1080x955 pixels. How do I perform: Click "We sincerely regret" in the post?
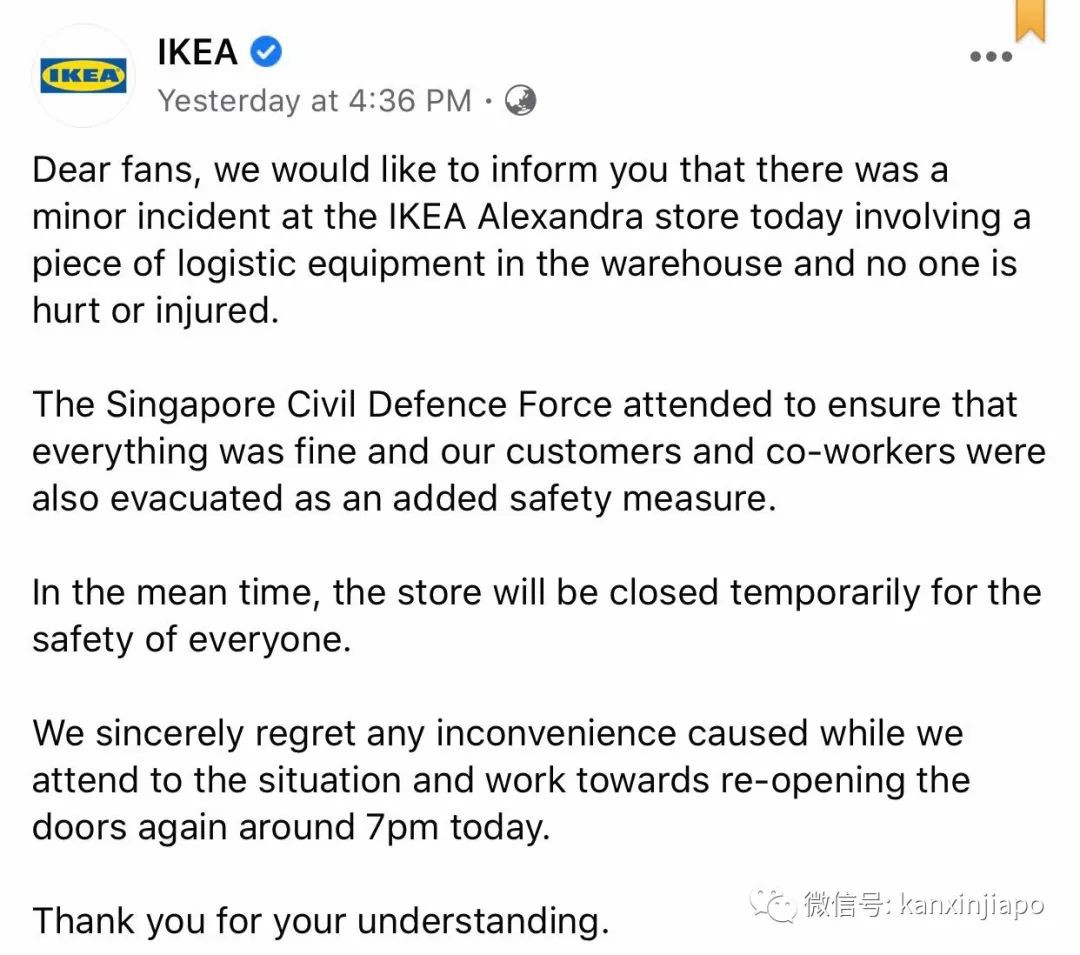tap(194, 733)
